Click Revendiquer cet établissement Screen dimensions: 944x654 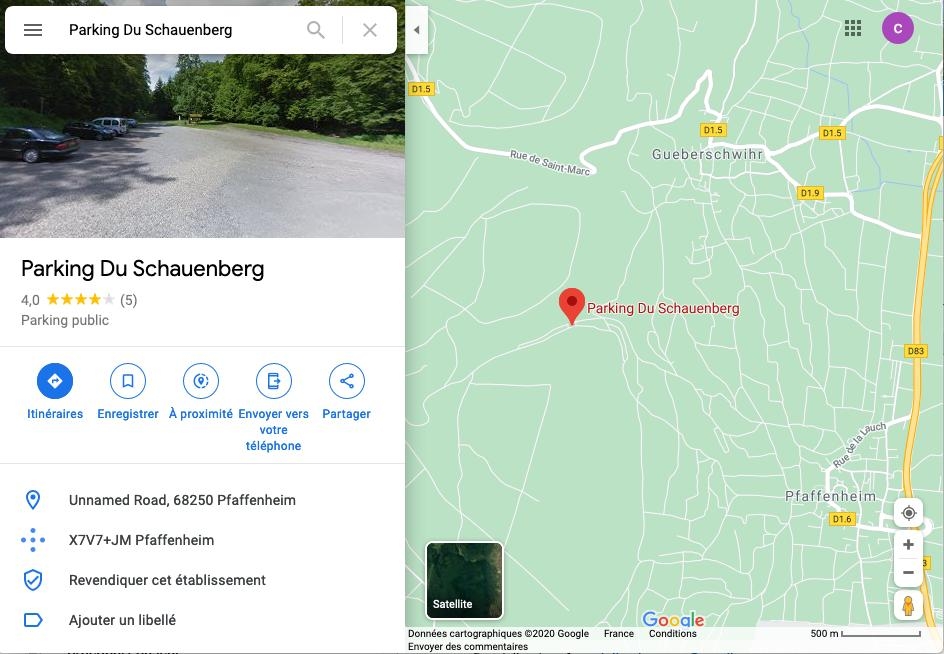click(x=167, y=580)
